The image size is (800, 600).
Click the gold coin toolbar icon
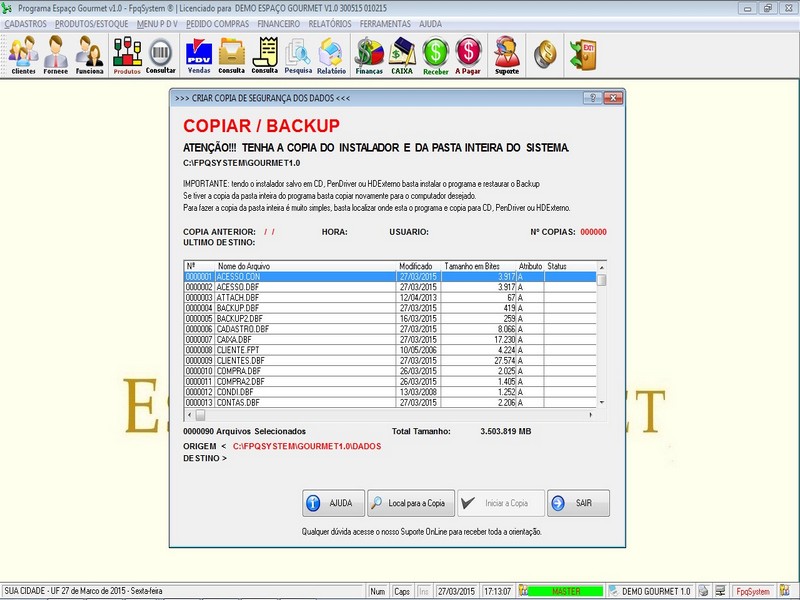point(545,54)
